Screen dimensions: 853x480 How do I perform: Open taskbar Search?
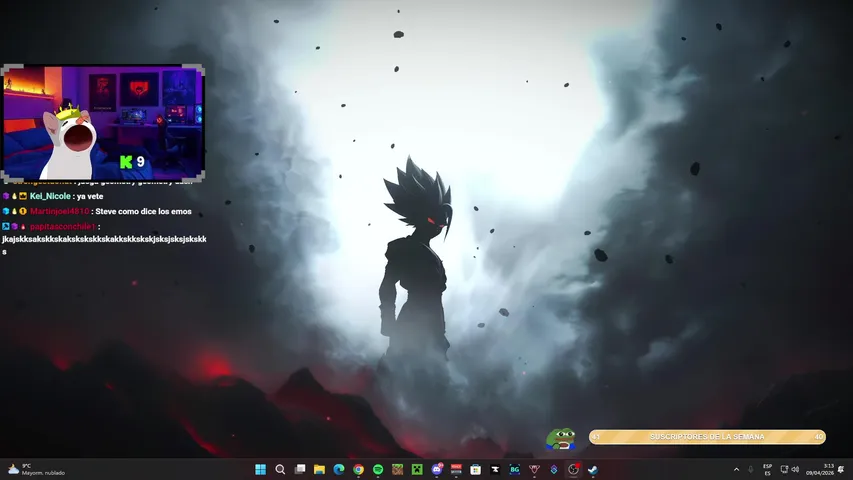(280, 469)
